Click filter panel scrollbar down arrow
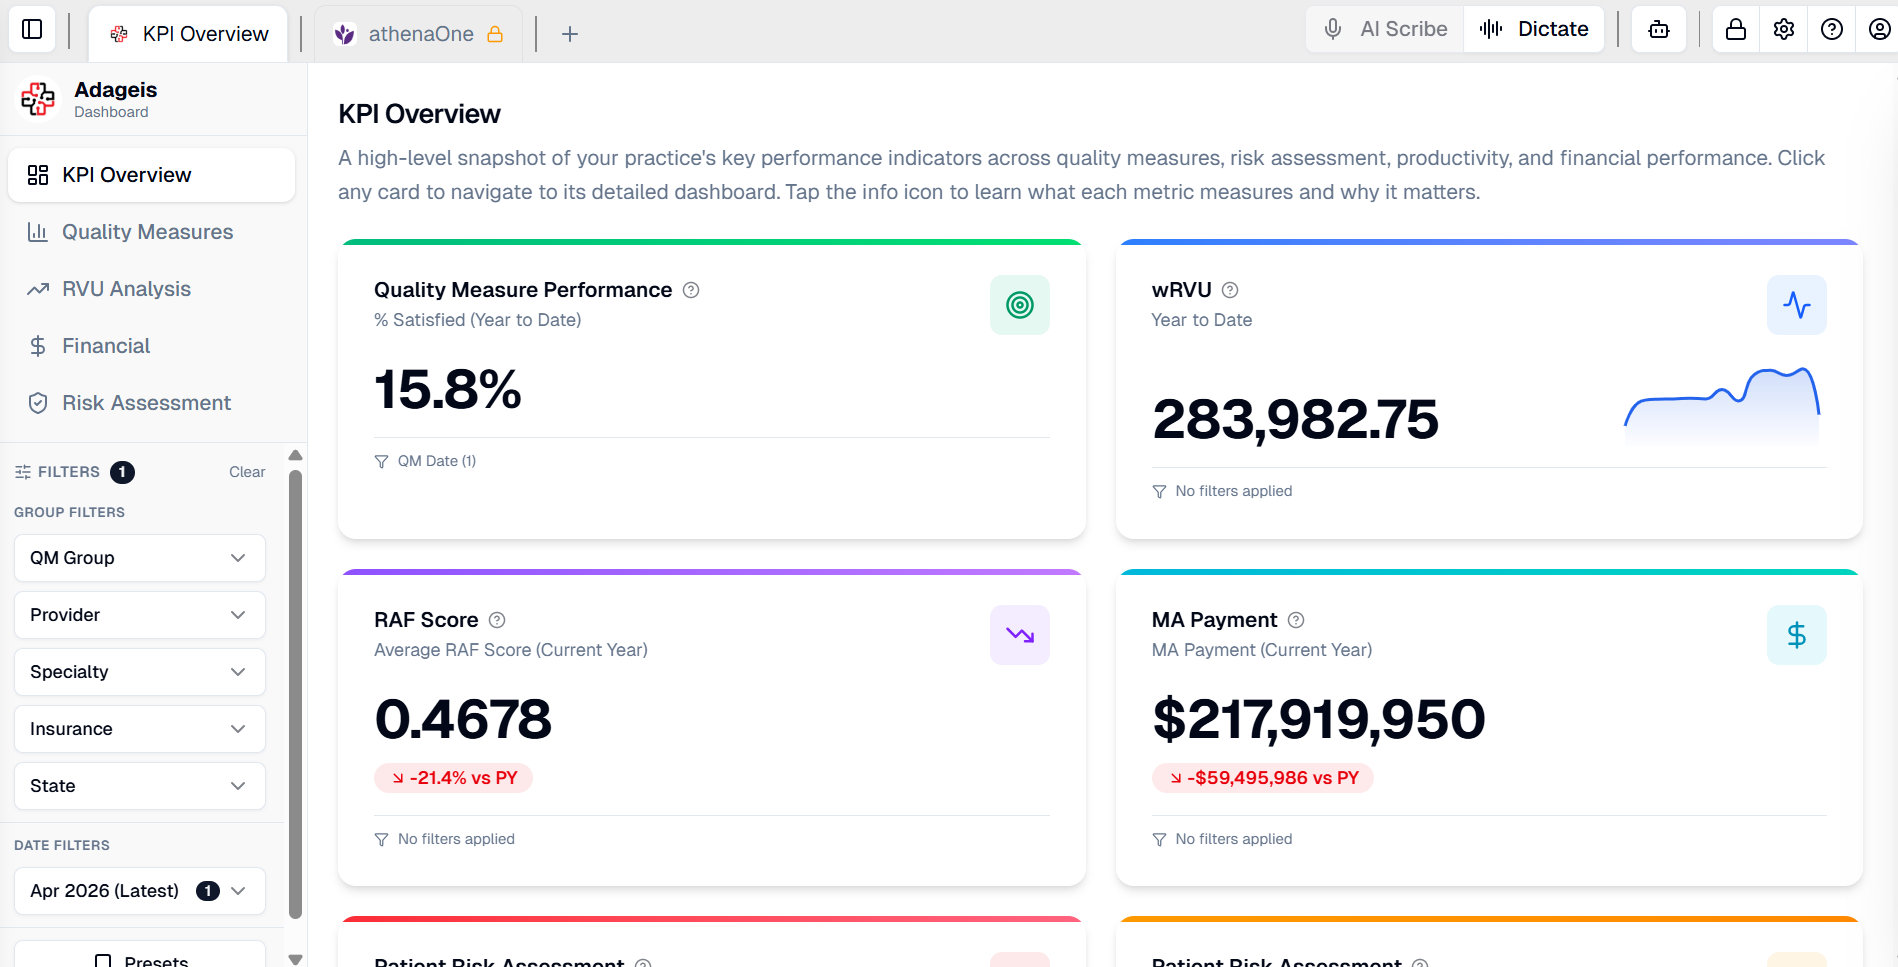Viewport: 1898px width, 967px height. pos(295,959)
